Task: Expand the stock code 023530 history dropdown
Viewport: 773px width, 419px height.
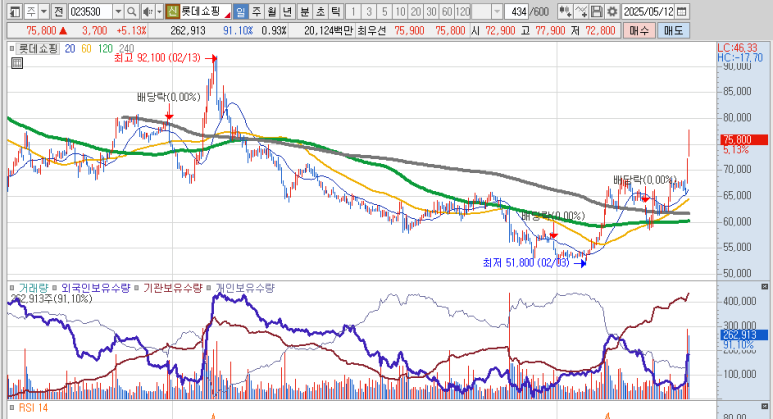Action: pos(118,11)
